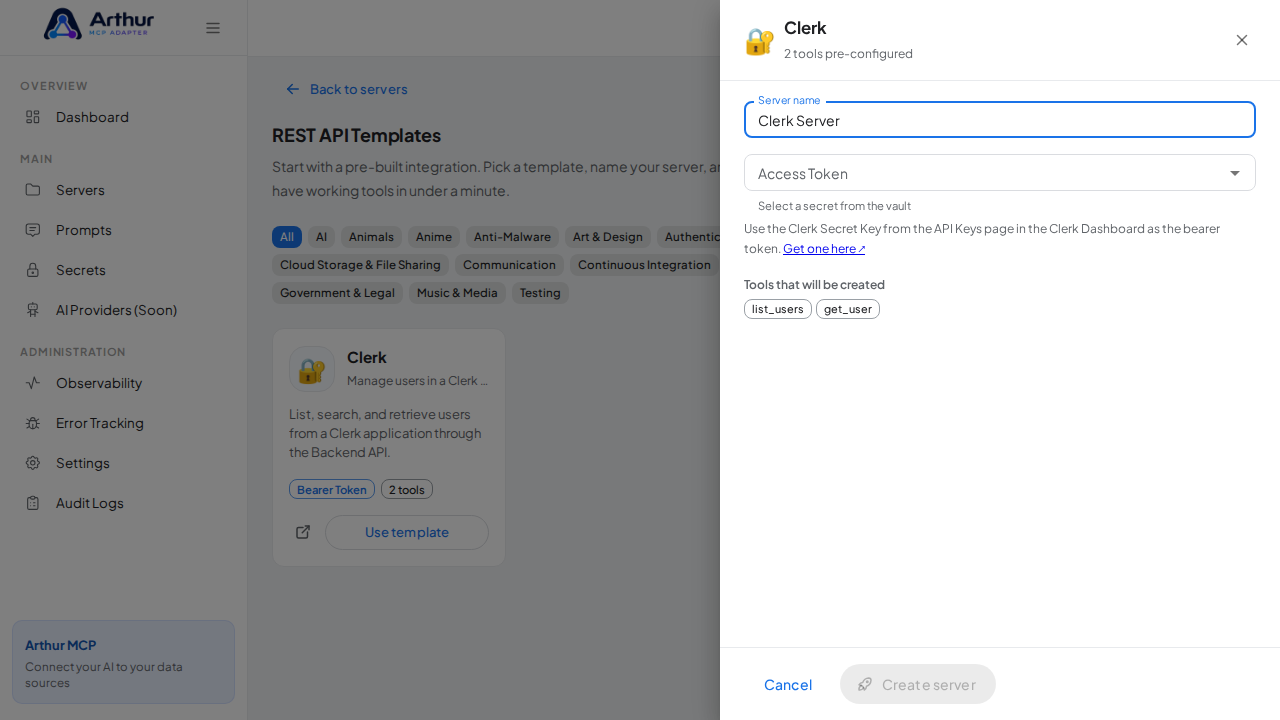Open the Access Token dropdown
1280x720 pixels.
1000,173
